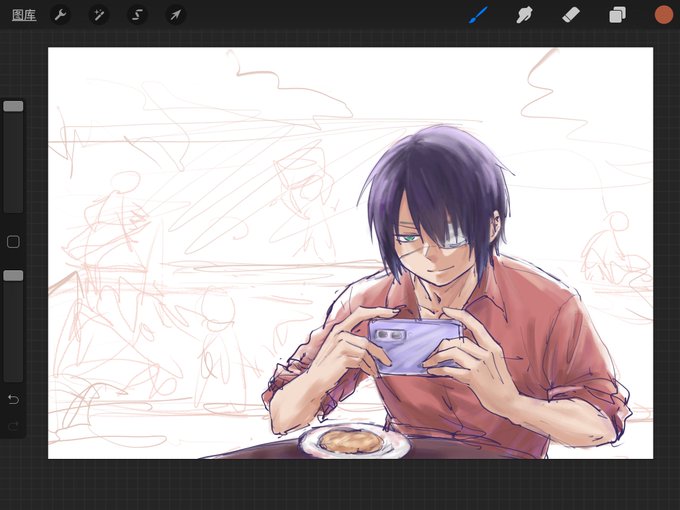The image size is (680, 510).
Task: Open the active color swatch
Action: [x=664, y=15]
